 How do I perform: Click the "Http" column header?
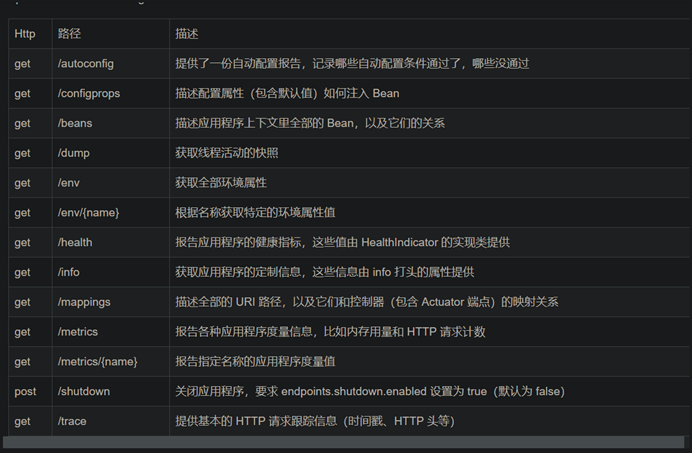[x=25, y=34]
